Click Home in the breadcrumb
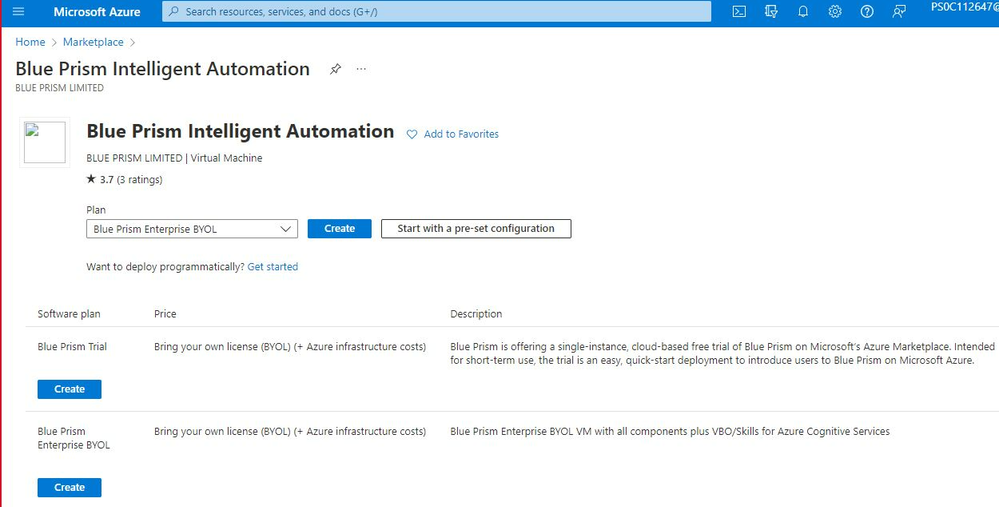This screenshot has width=999, height=507. coord(30,42)
